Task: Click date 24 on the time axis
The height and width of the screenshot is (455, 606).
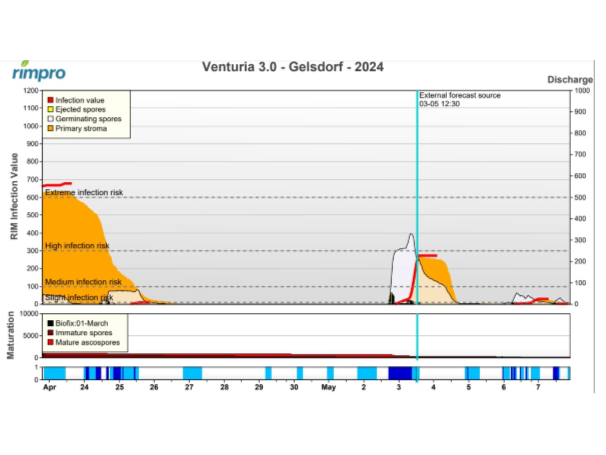Action: (84, 387)
